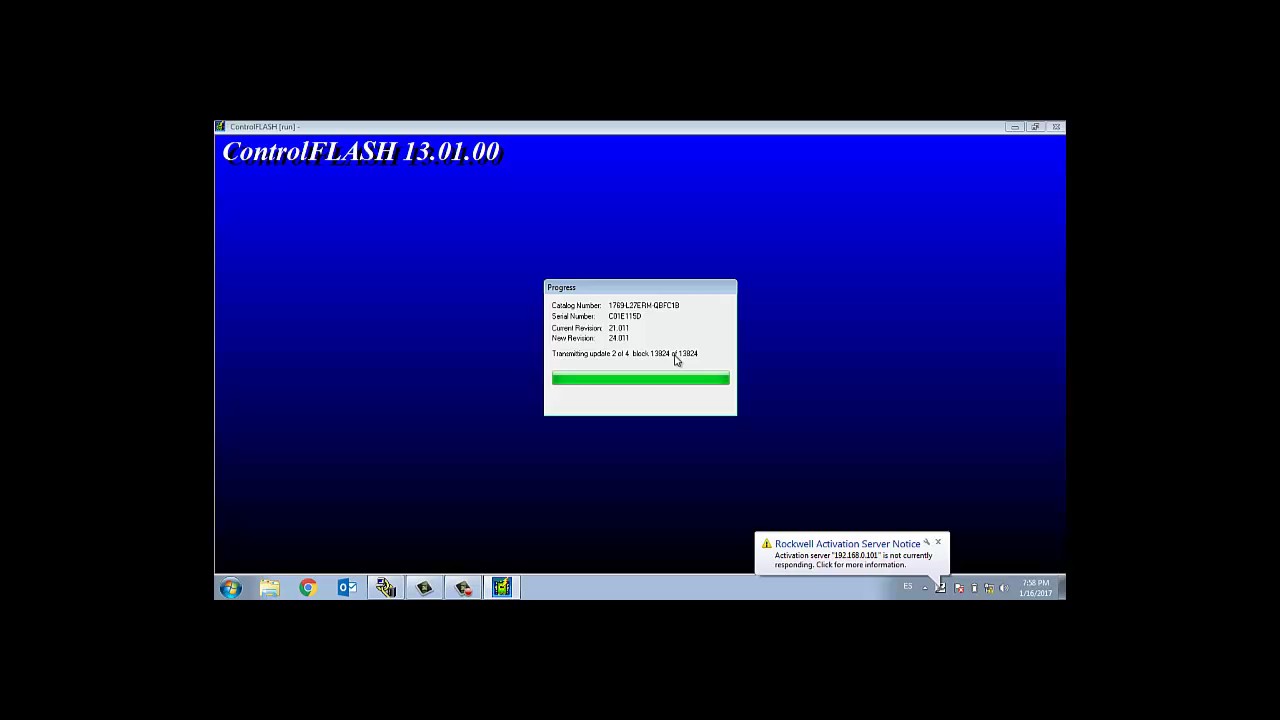The image size is (1280, 720).
Task: Click the Catalog Number label
Action: (x=576, y=305)
